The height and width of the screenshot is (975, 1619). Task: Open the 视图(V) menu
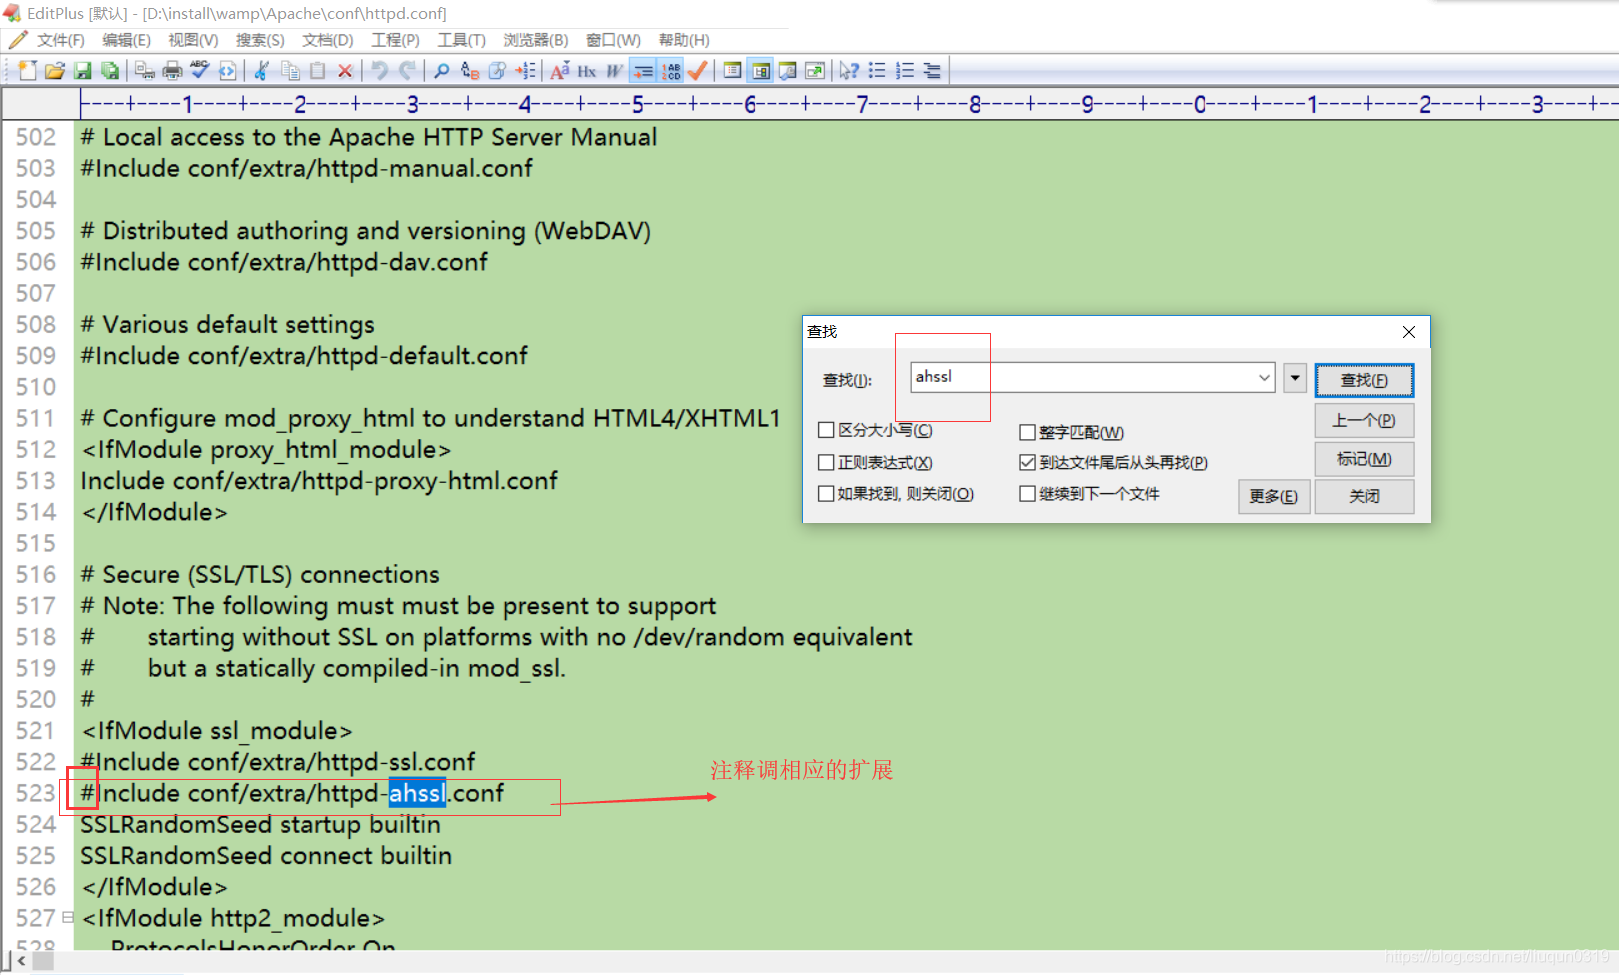click(193, 40)
